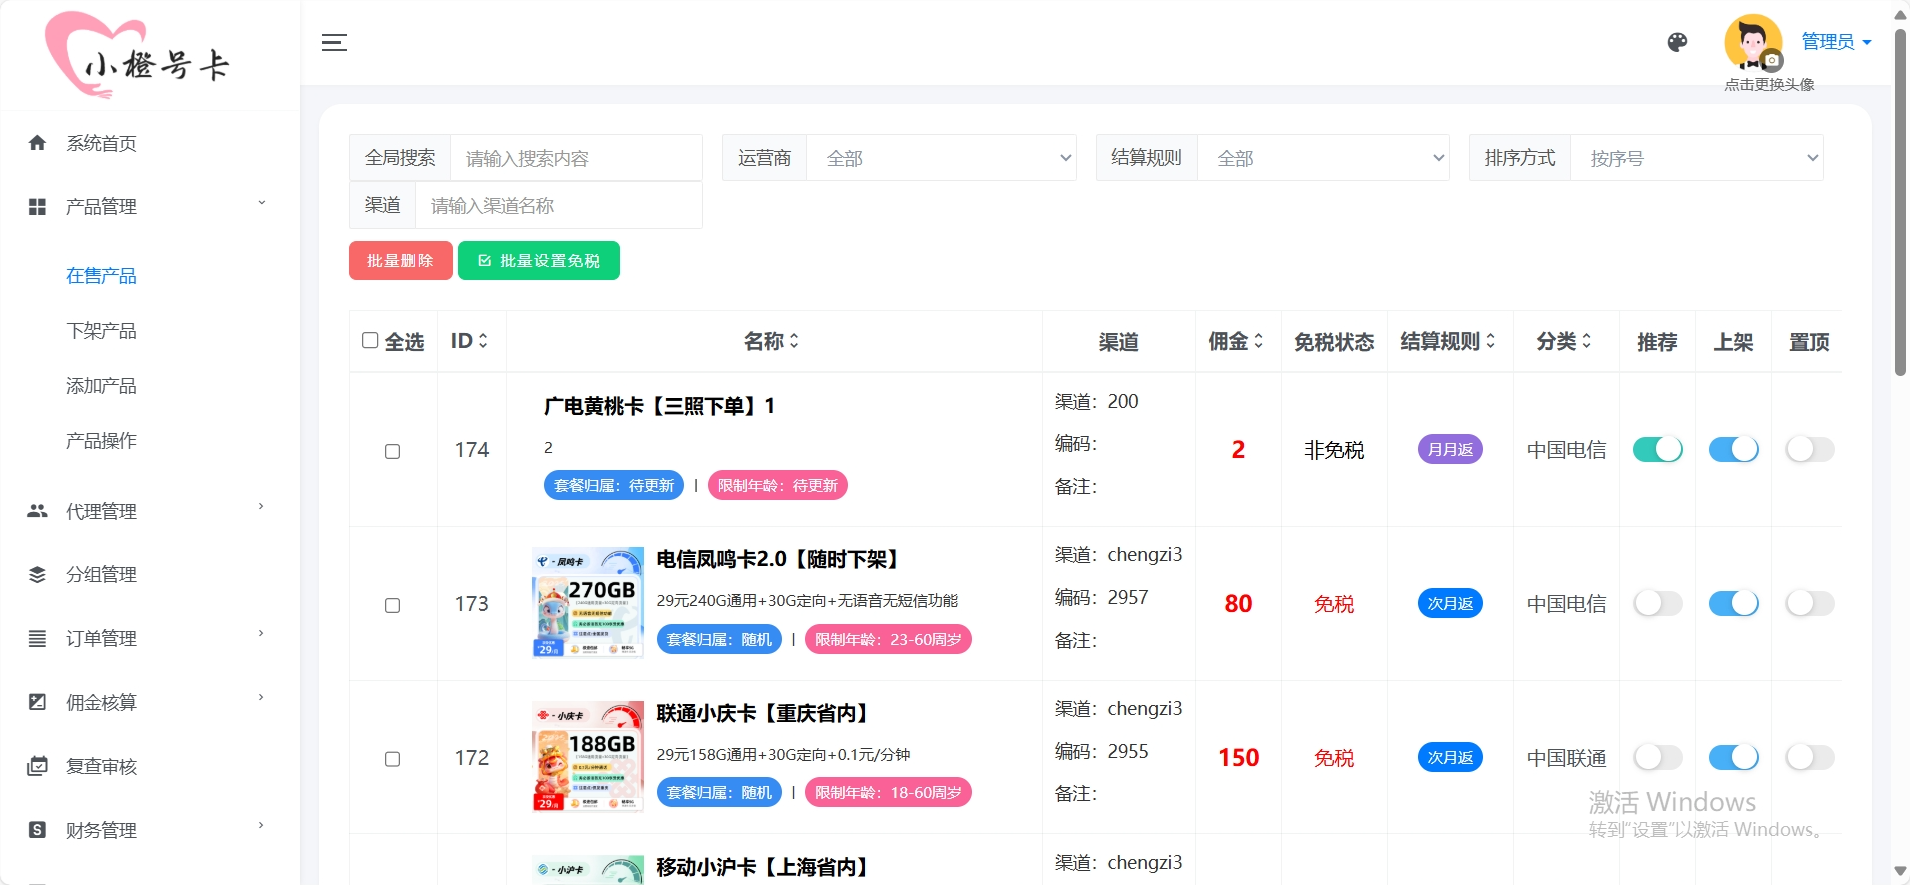Click the scrollbar down arrow
The image size is (1910, 885).
(1900, 872)
